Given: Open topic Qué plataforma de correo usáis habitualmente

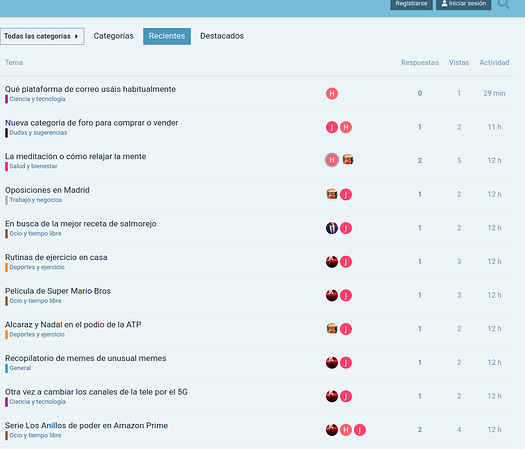Looking at the screenshot, I should point(90,89).
